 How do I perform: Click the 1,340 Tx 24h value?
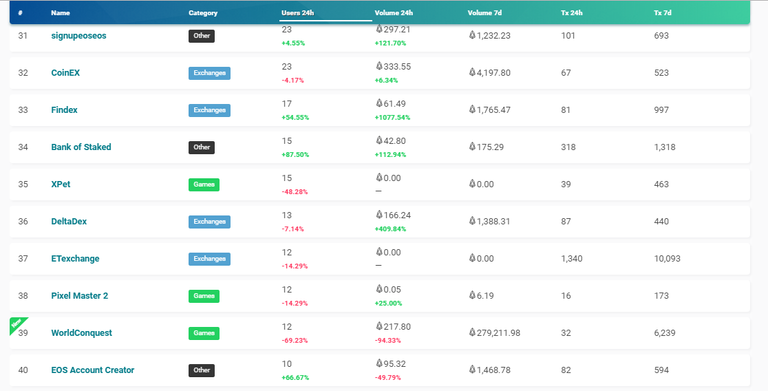point(572,259)
